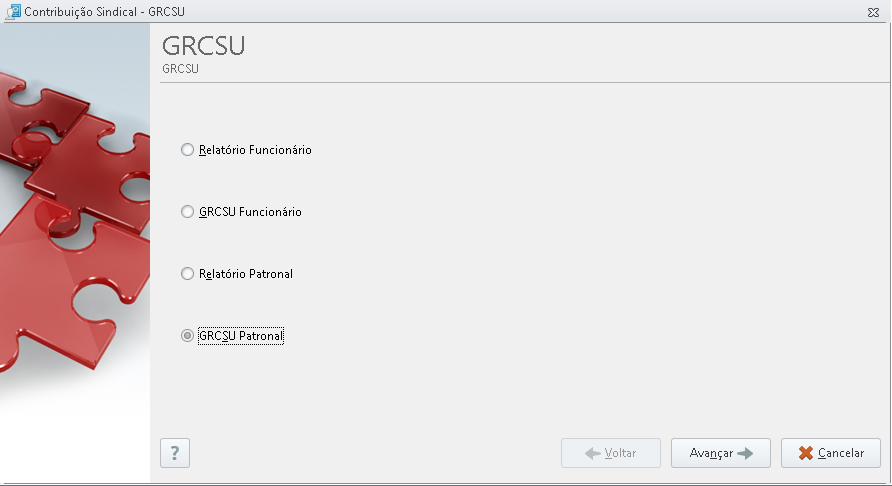Select the Relatório Funcionário radio circle
The image size is (892, 486).
pyautogui.click(x=187, y=150)
